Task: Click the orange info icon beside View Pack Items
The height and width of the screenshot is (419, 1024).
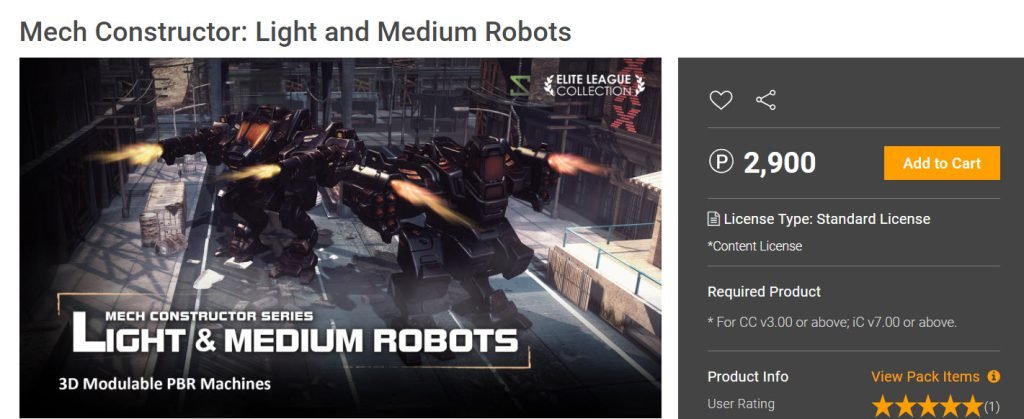Action: pyautogui.click(x=993, y=377)
